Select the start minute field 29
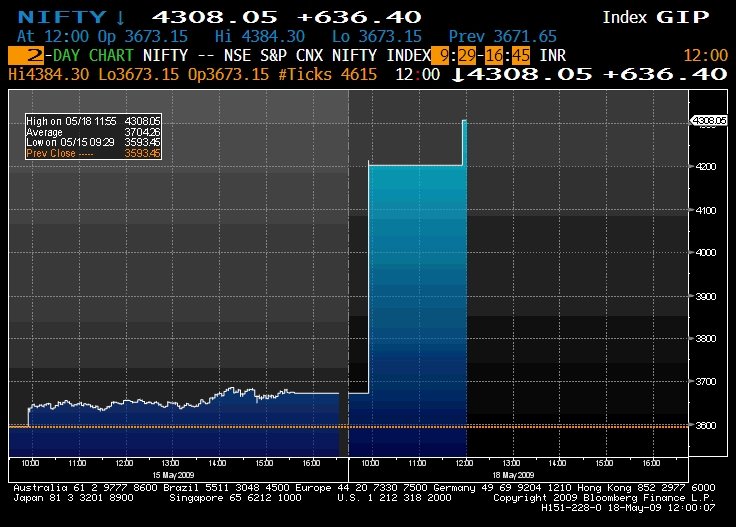Screen dimensions: 736x527 click(x=467, y=55)
